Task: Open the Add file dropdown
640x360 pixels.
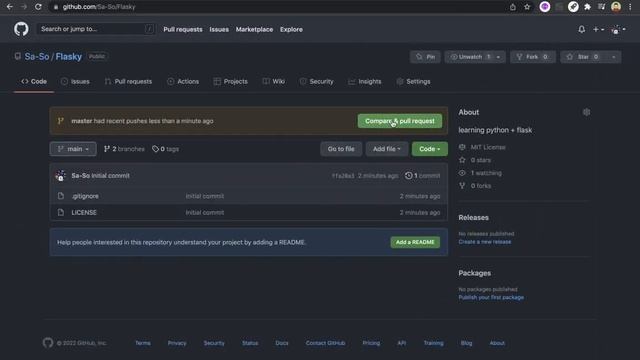Action: coord(387,149)
